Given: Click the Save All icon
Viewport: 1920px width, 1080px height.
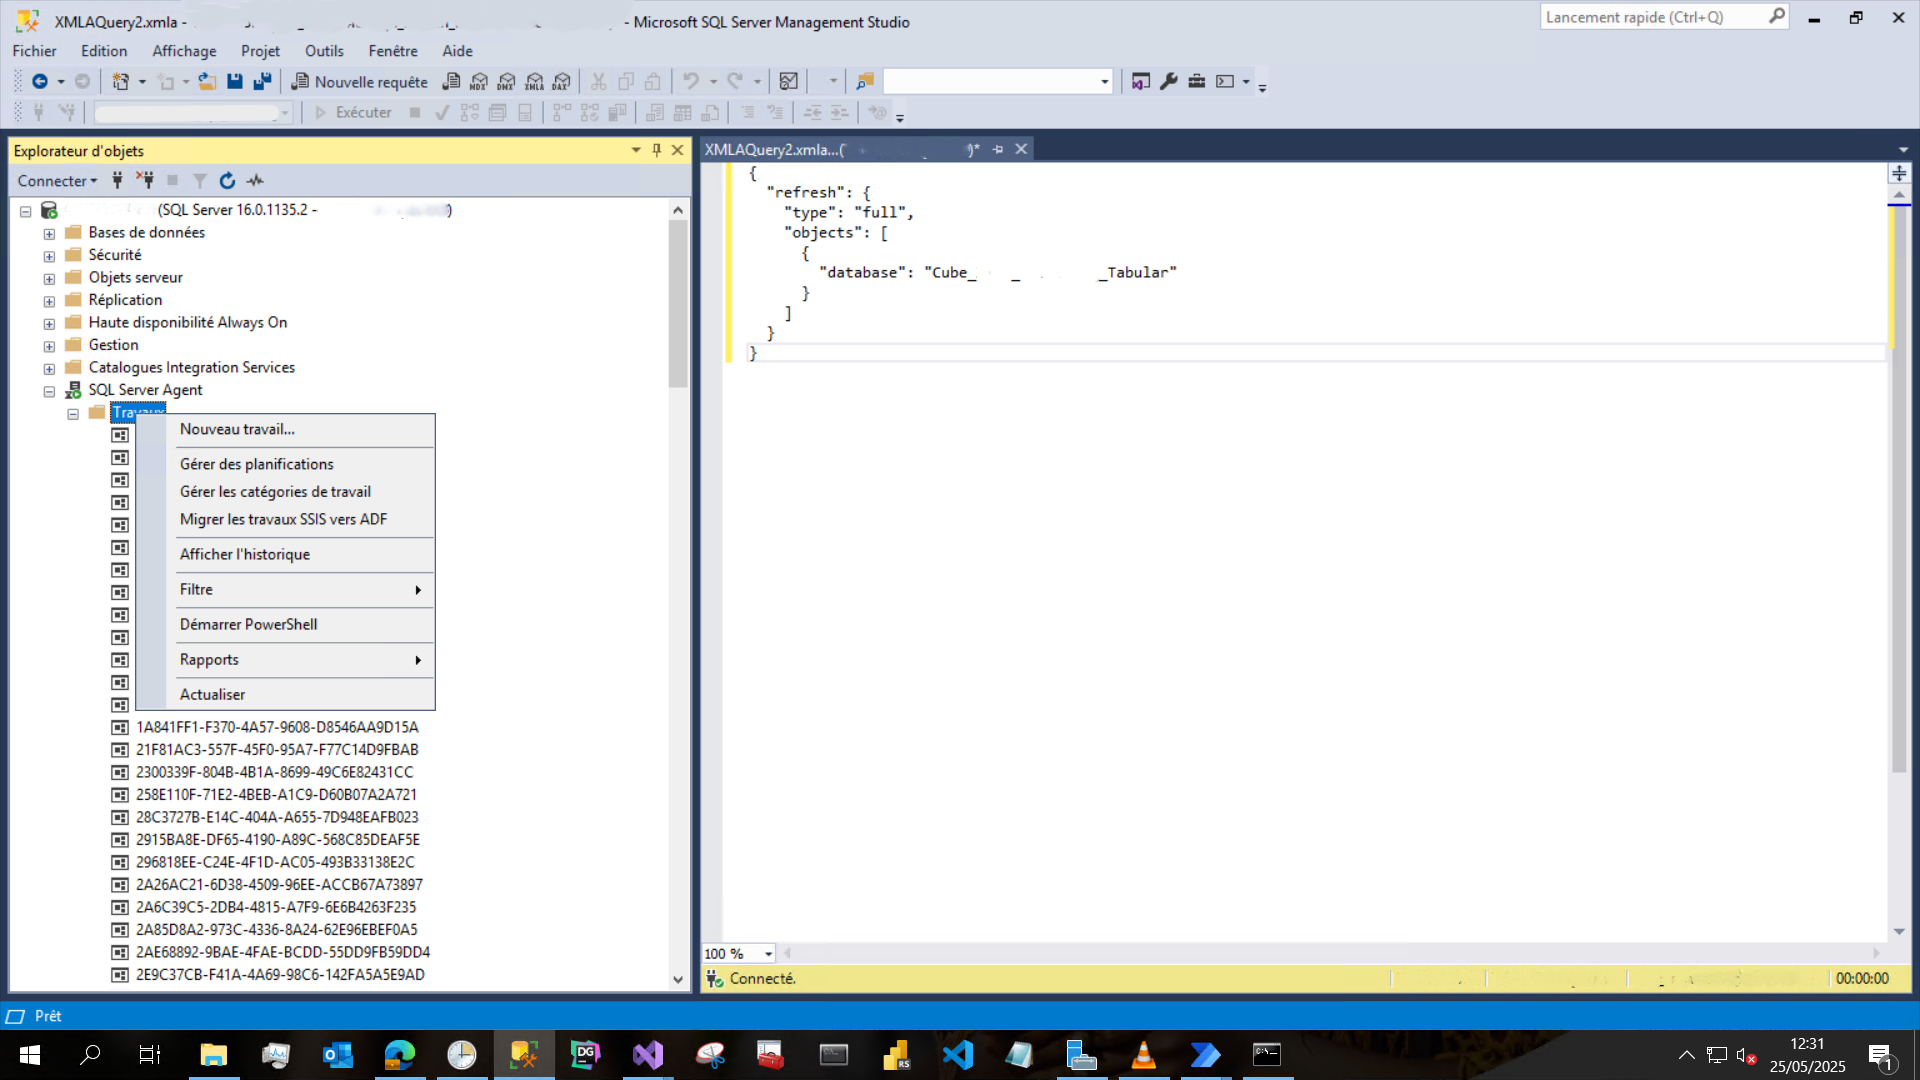Looking at the screenshot, I should (262, 82).
